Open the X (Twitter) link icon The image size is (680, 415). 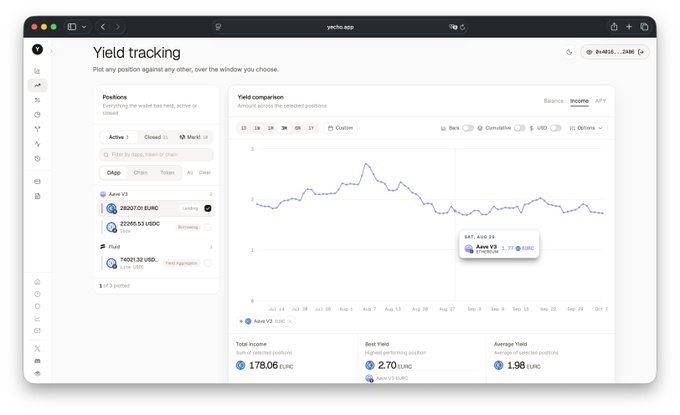click(37, 348)
